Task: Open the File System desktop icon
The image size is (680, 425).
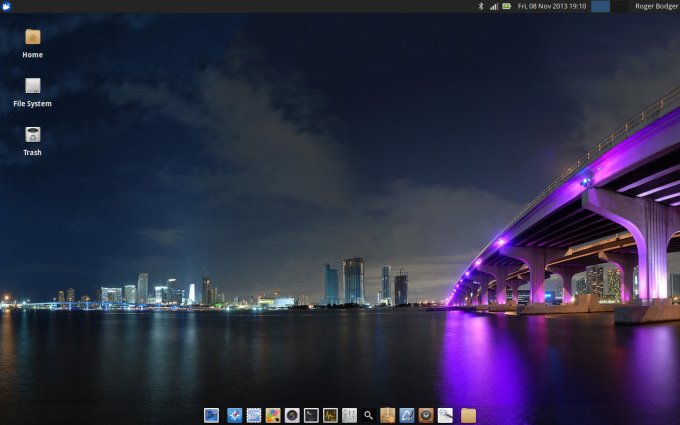Action: tap(33, 86)
